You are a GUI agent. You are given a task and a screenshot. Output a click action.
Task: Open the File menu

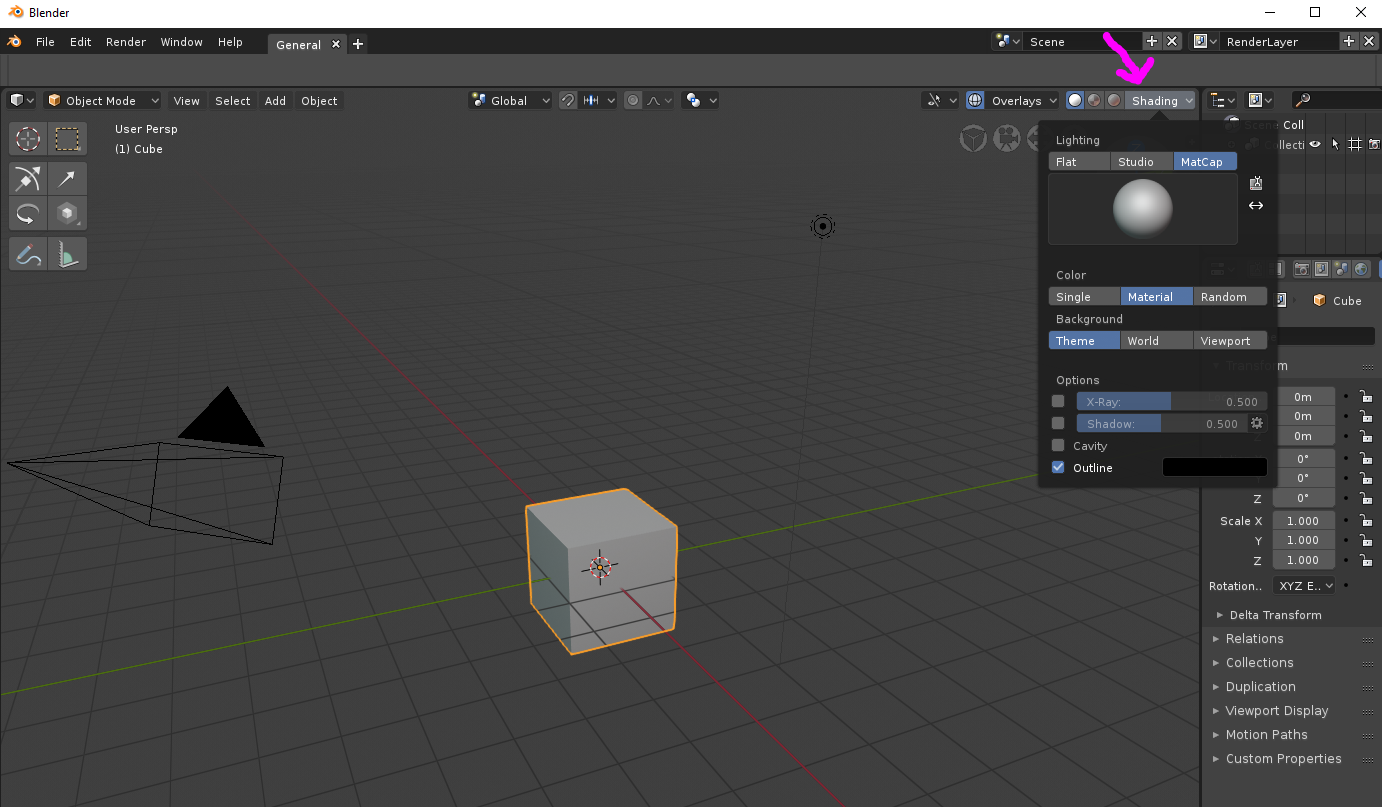45,42
